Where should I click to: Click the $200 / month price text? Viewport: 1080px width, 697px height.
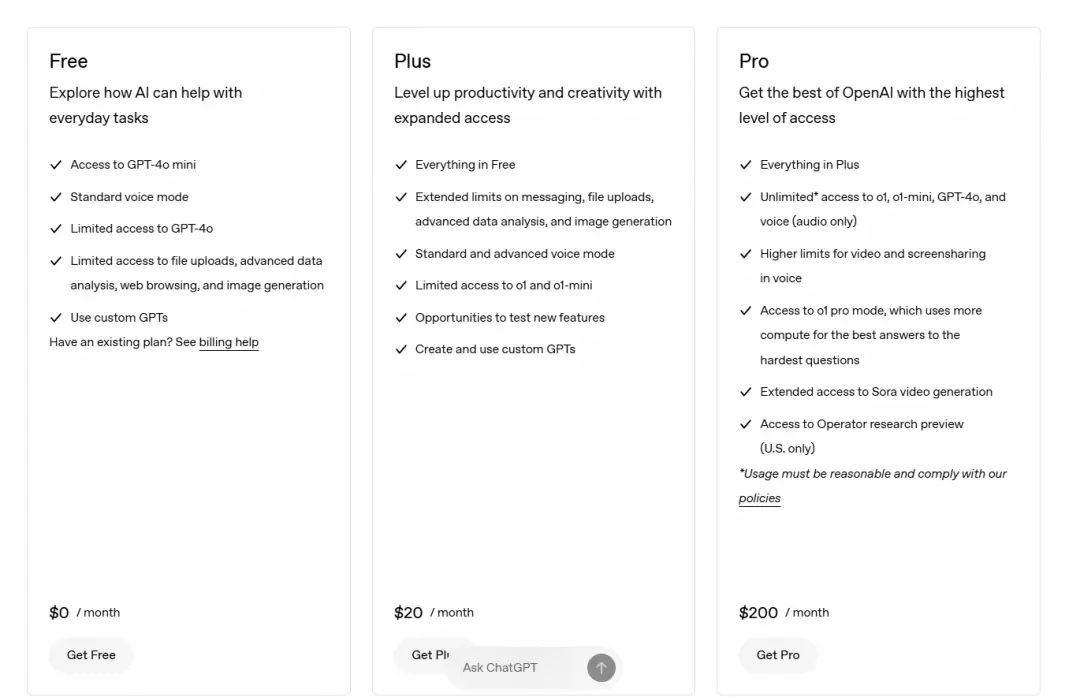coord(784,613)
